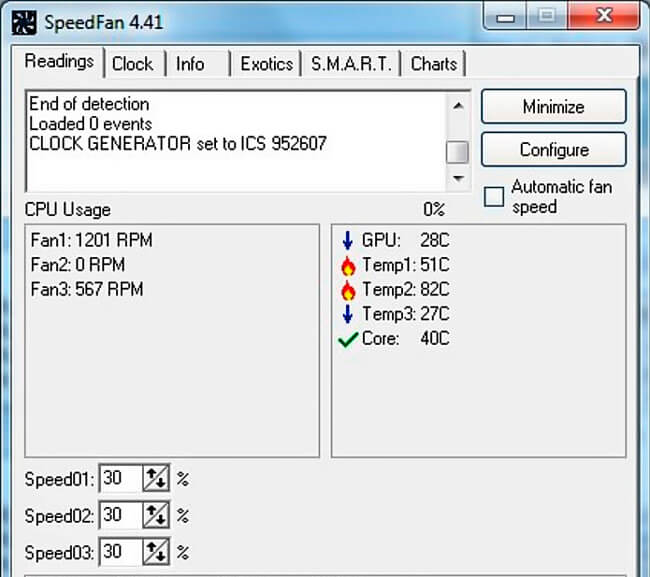Click the CPU Usage label
This screenshot has width=650, height=577.
[68, 209]
